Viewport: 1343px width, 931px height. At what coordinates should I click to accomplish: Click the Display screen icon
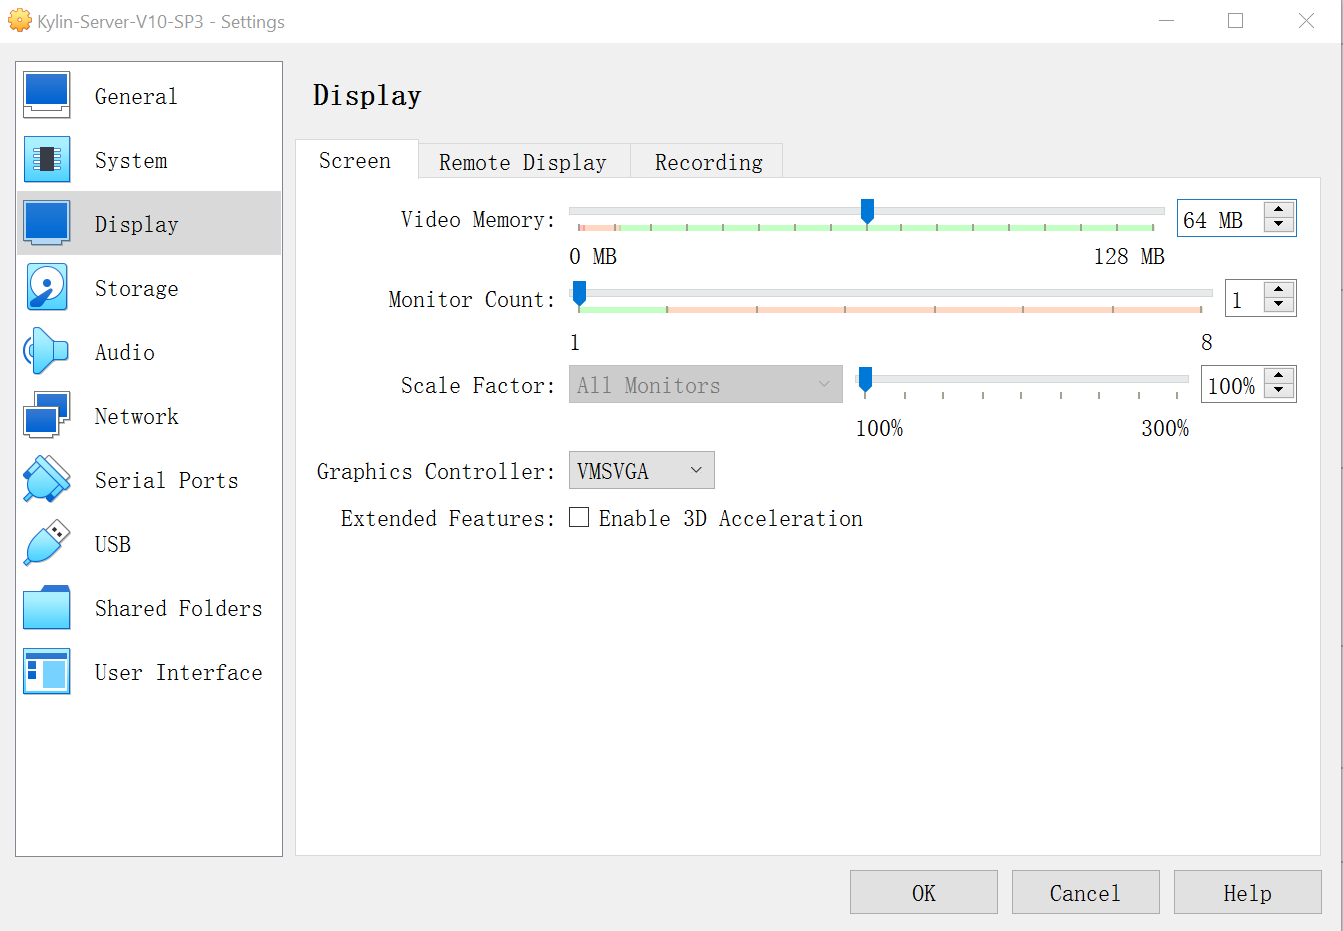click(x=47, y=223)
